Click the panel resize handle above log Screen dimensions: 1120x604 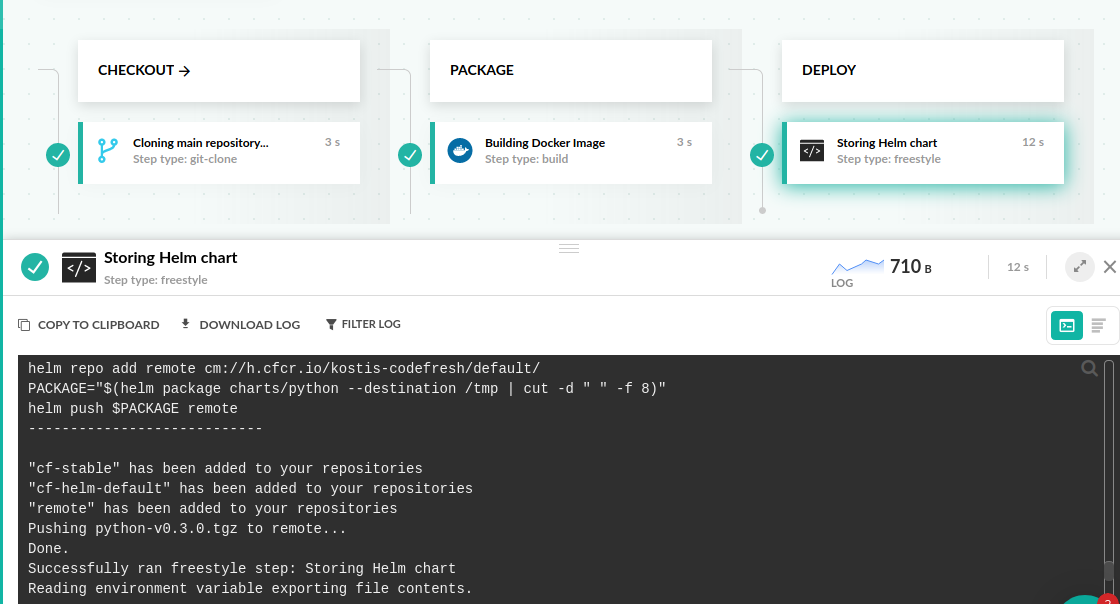(x=569, y=248)
